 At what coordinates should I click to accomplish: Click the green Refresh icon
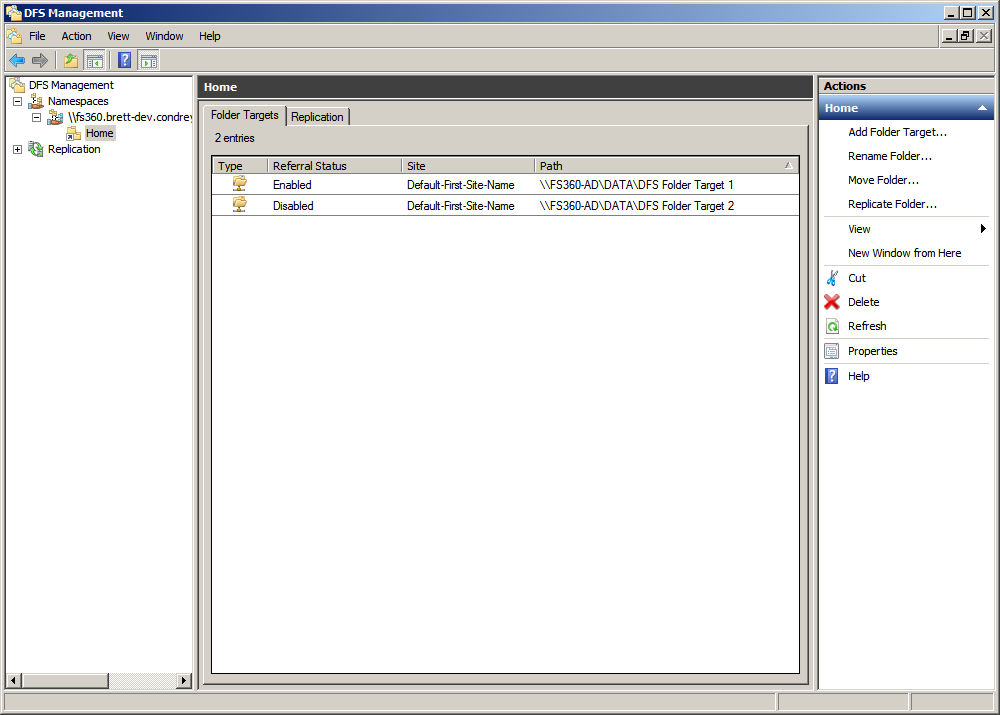tap(832, 326)
